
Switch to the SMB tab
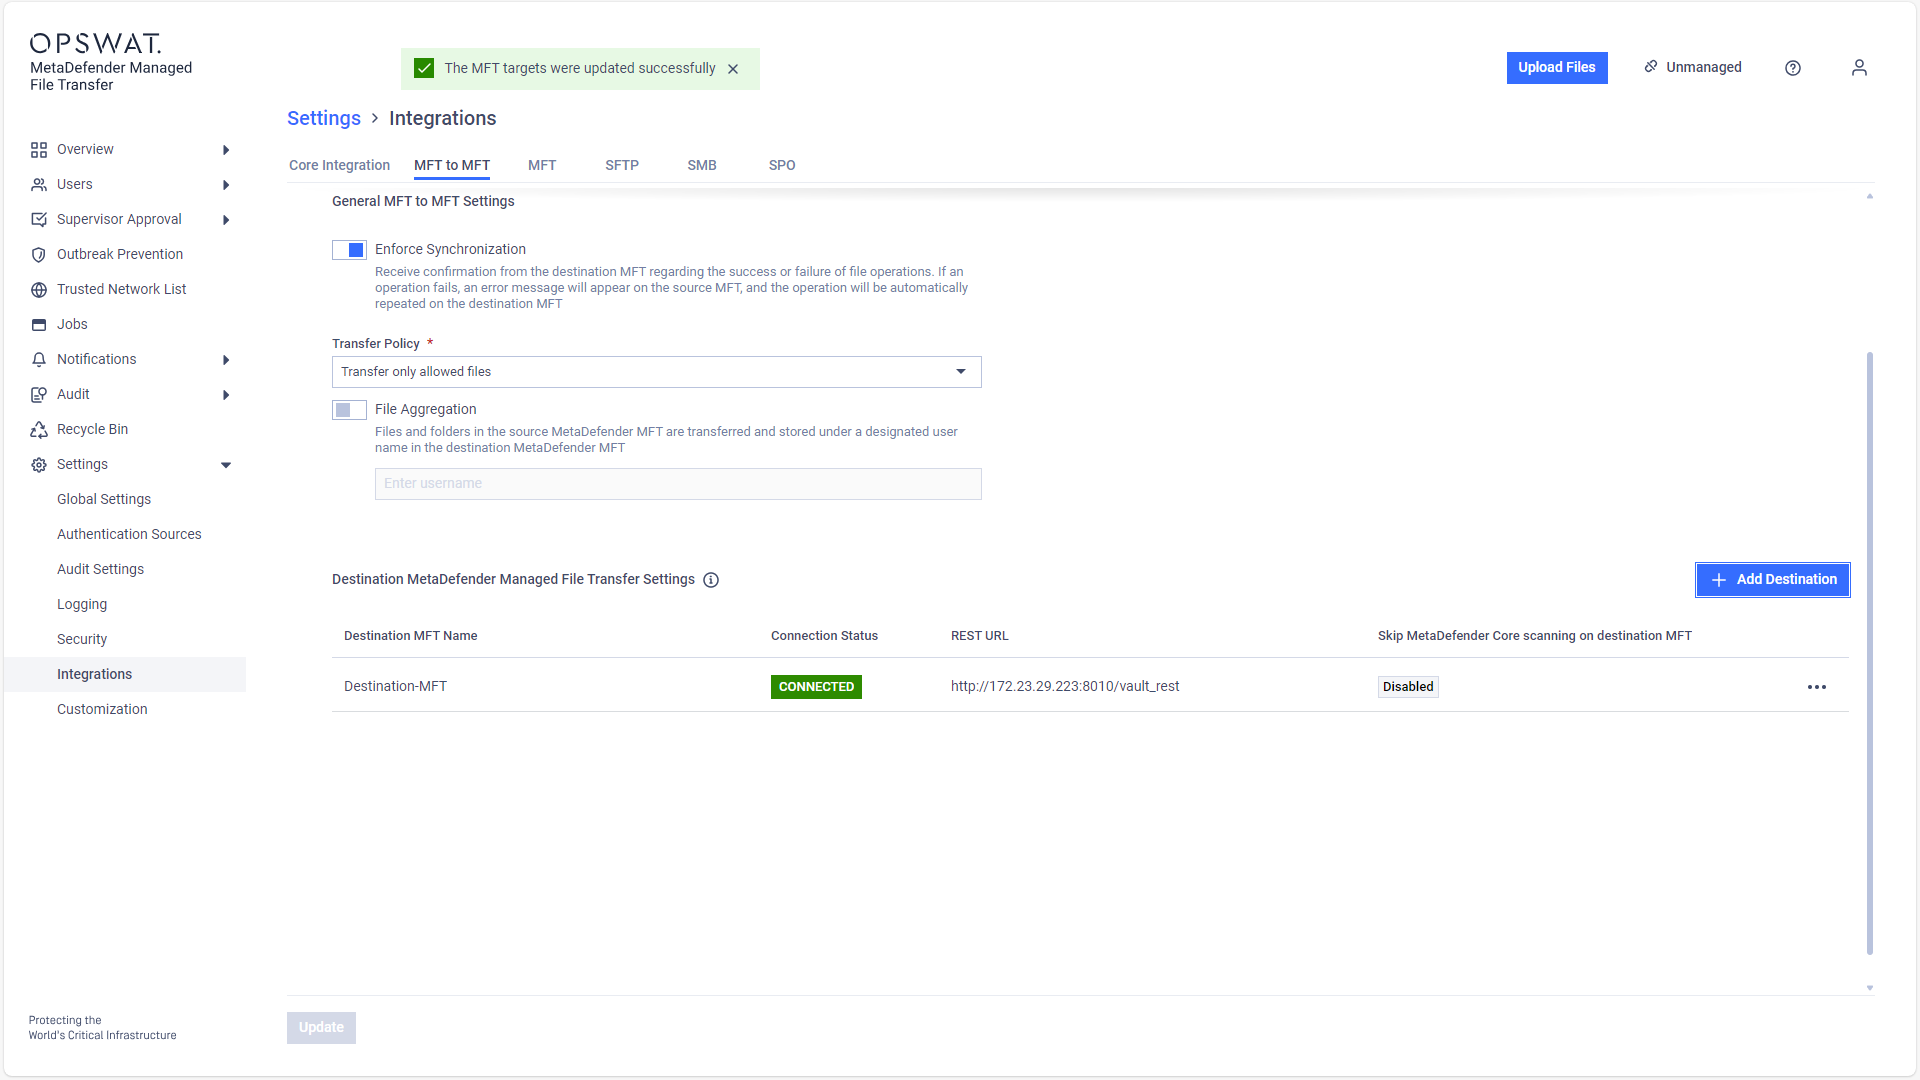point(702,165)
